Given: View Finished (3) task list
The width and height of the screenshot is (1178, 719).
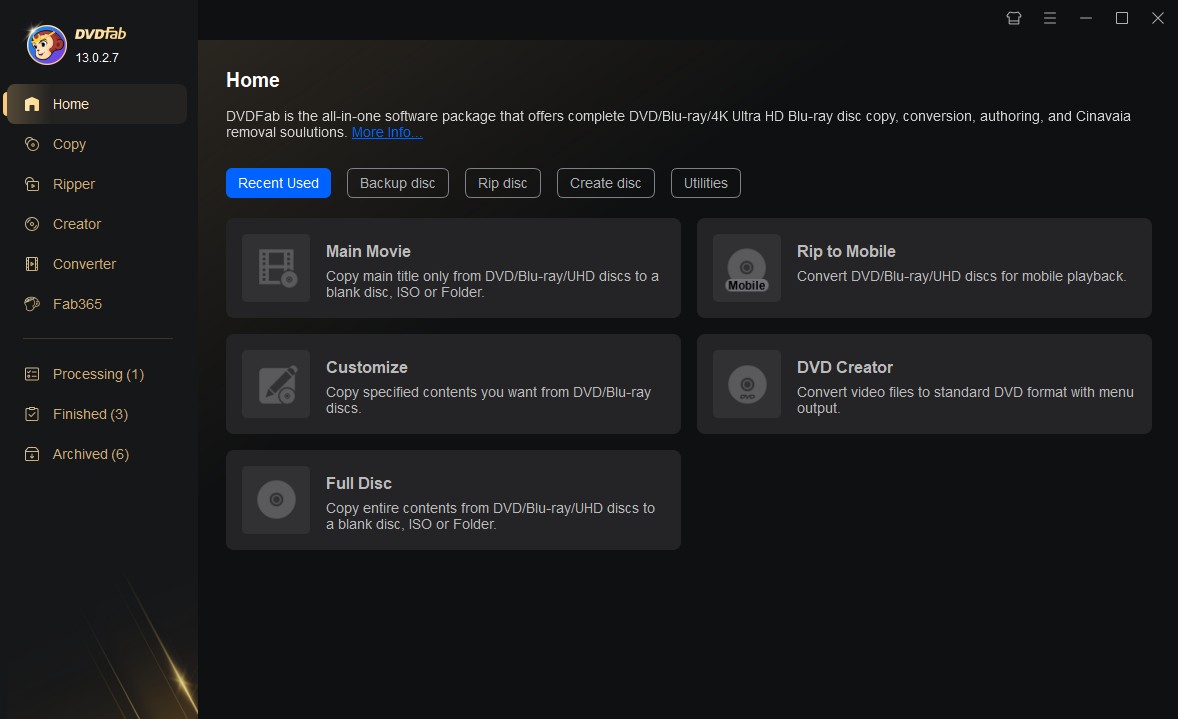Looking at the screenshot, I should pyautogui.click(x=90, y=414).
